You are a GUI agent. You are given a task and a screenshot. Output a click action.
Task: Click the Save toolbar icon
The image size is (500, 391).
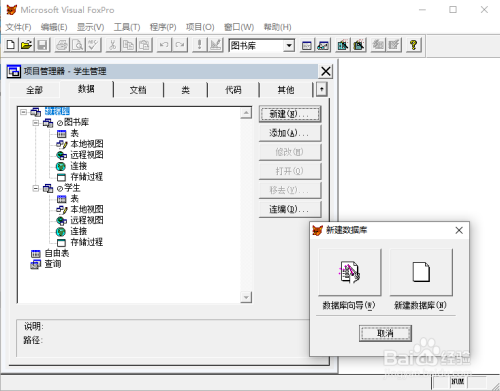42,45
